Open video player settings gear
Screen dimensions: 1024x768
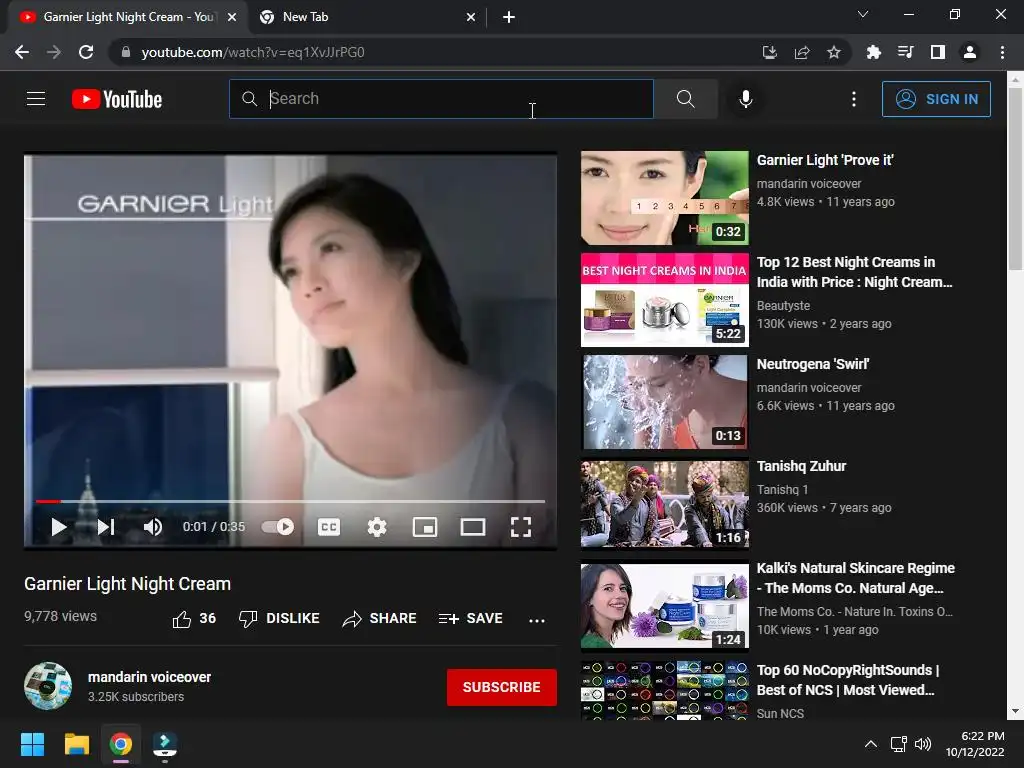[377, 526]
